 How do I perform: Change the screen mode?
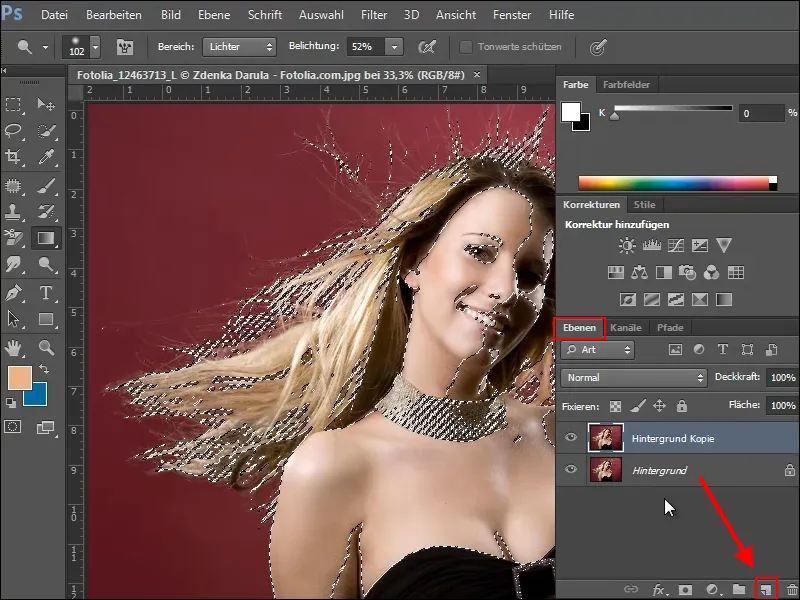click(x=46, y=428)
